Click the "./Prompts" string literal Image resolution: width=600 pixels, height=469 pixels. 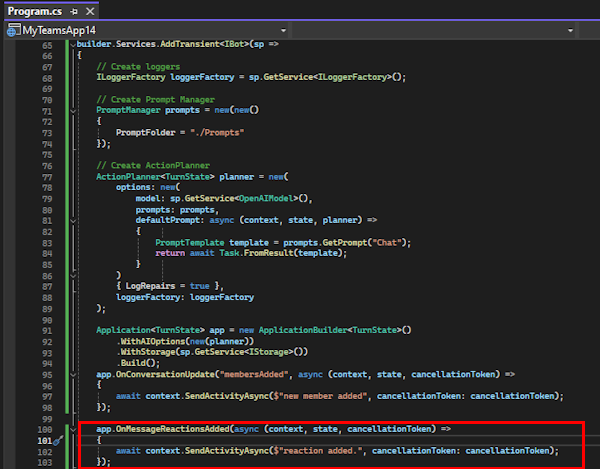217,132
